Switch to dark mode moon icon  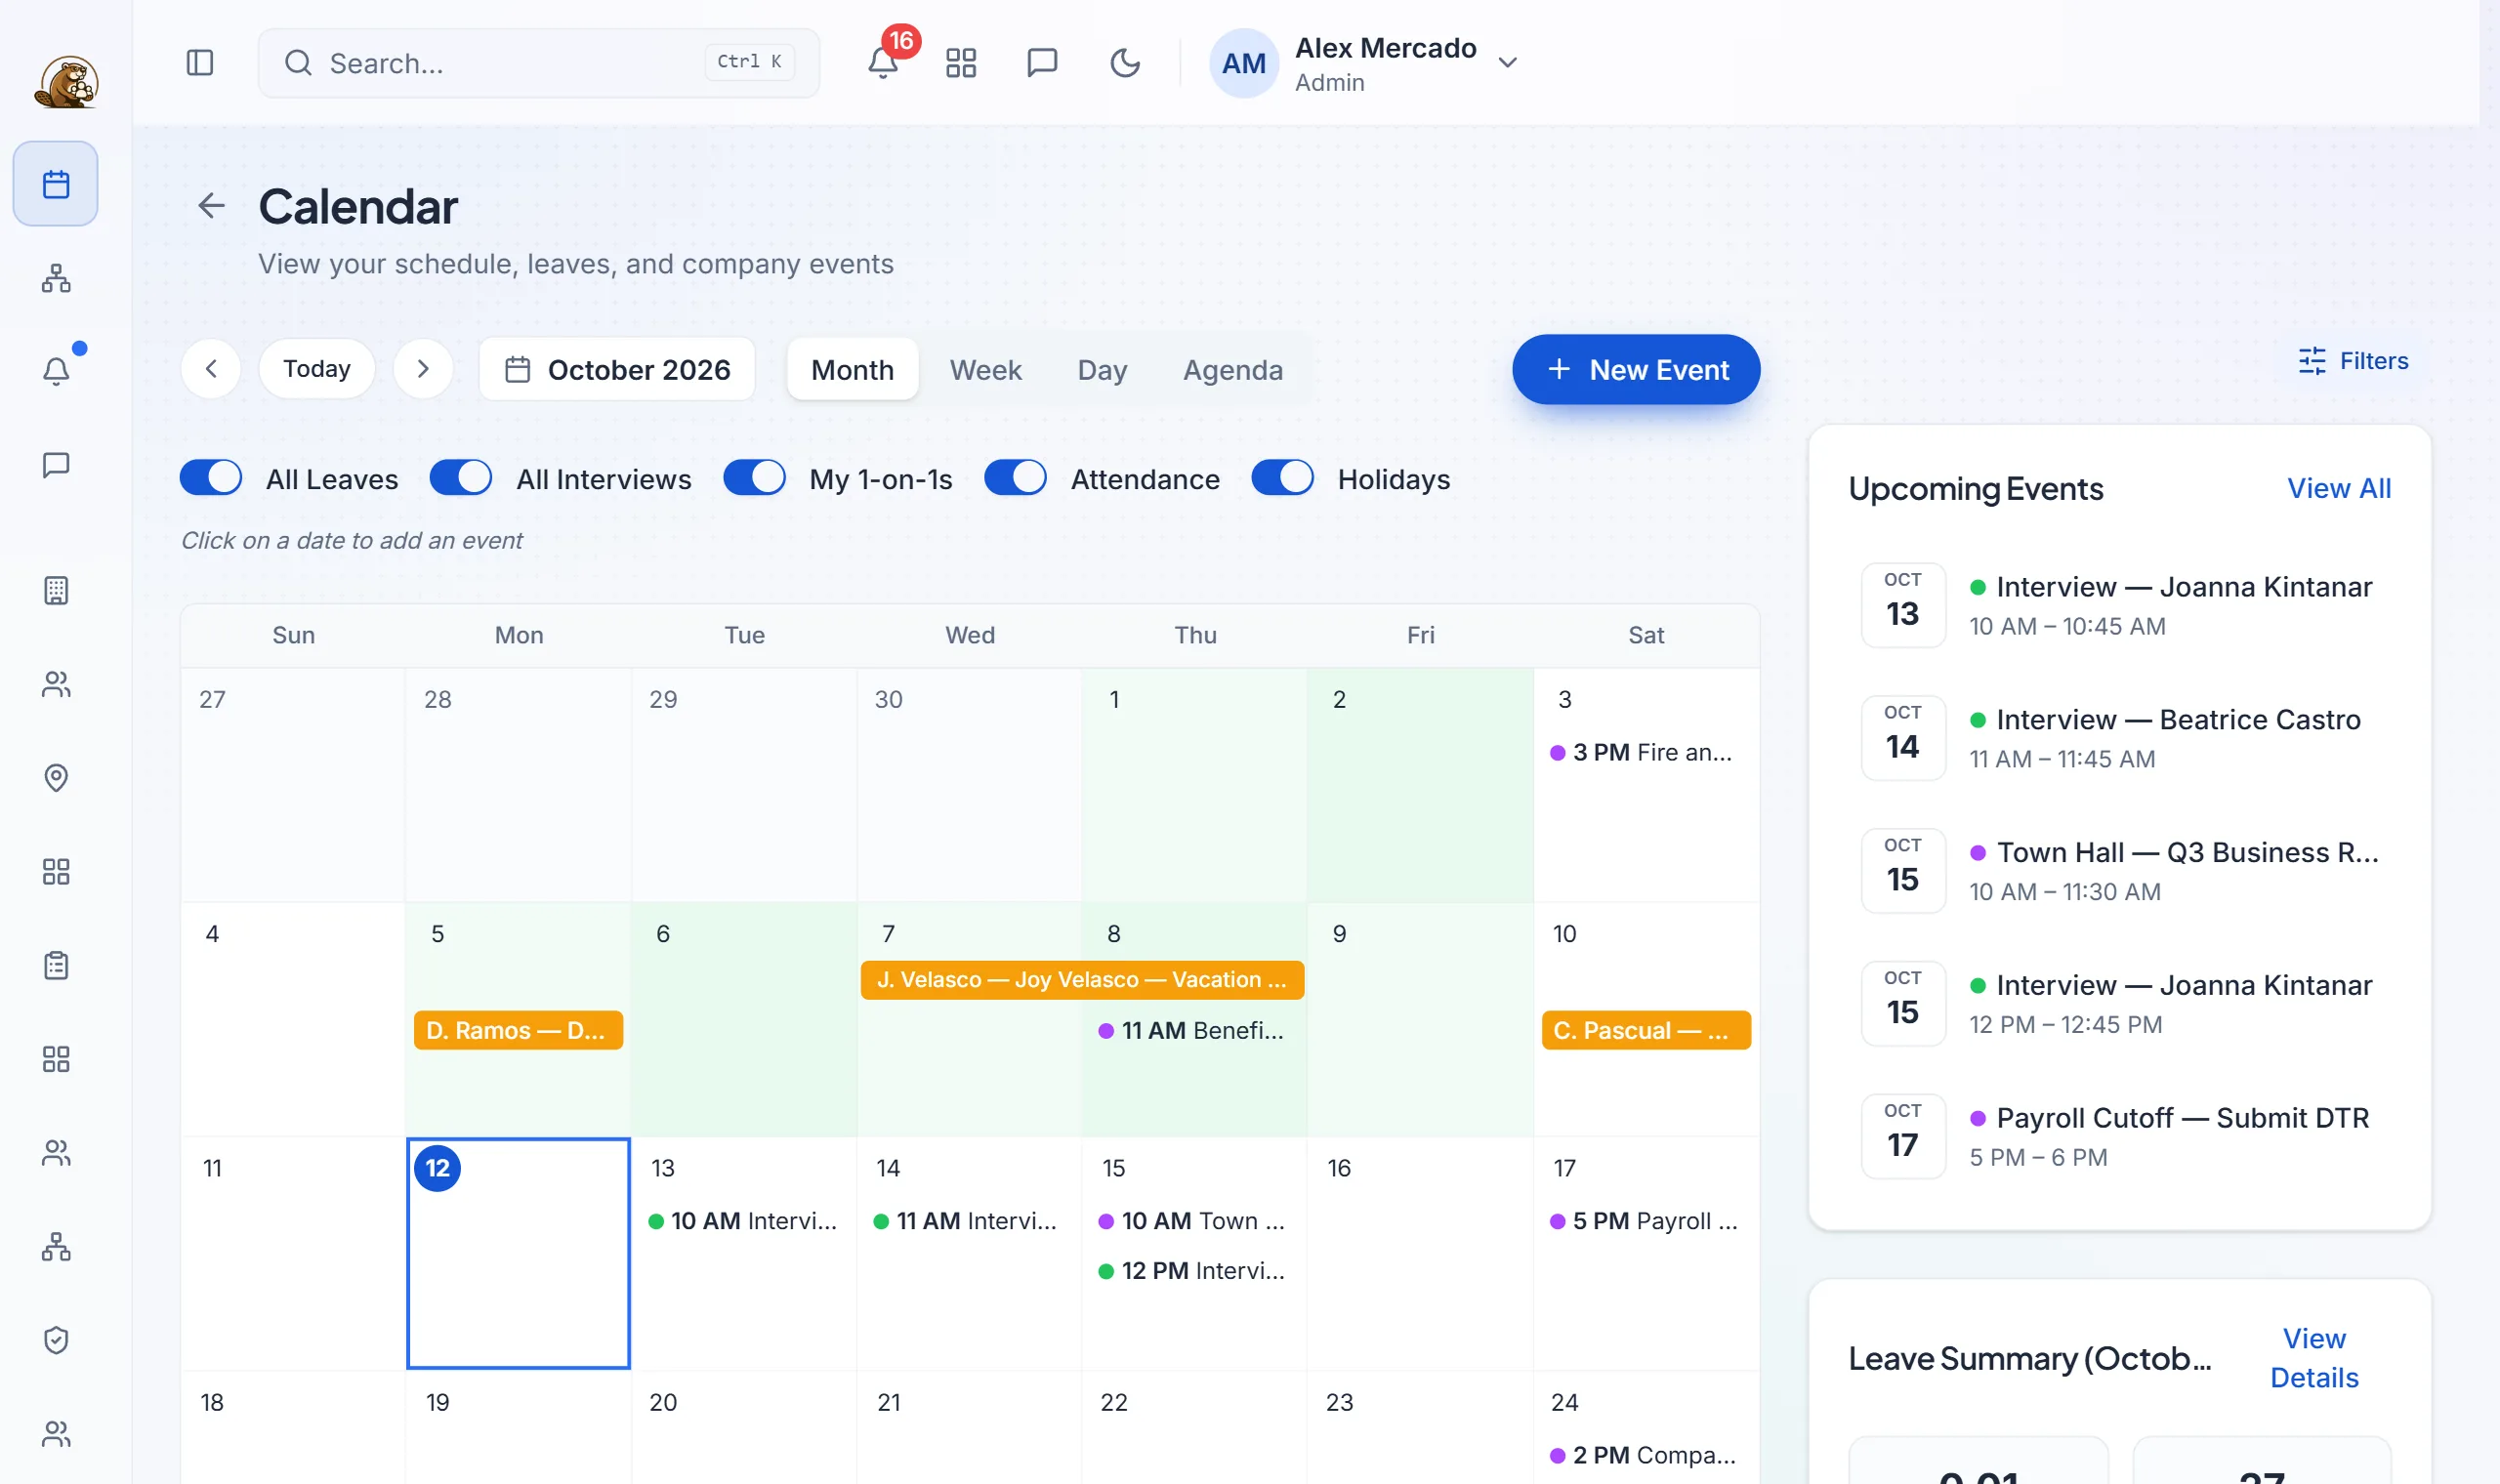click(x=1125, y=63)
